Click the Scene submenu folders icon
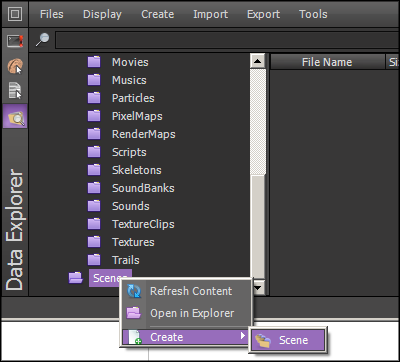Viewport: 400px width, 362px height. (x=263, y=340)
